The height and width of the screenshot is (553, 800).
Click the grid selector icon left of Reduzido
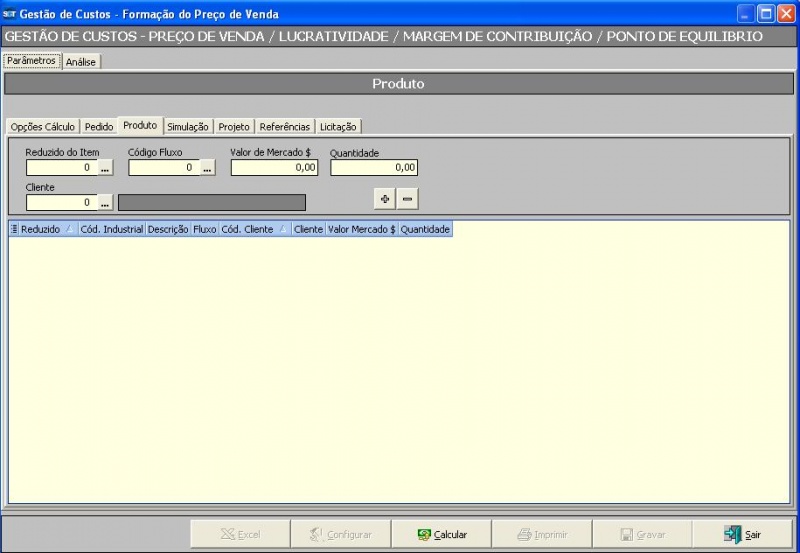[x=14, y=229]
